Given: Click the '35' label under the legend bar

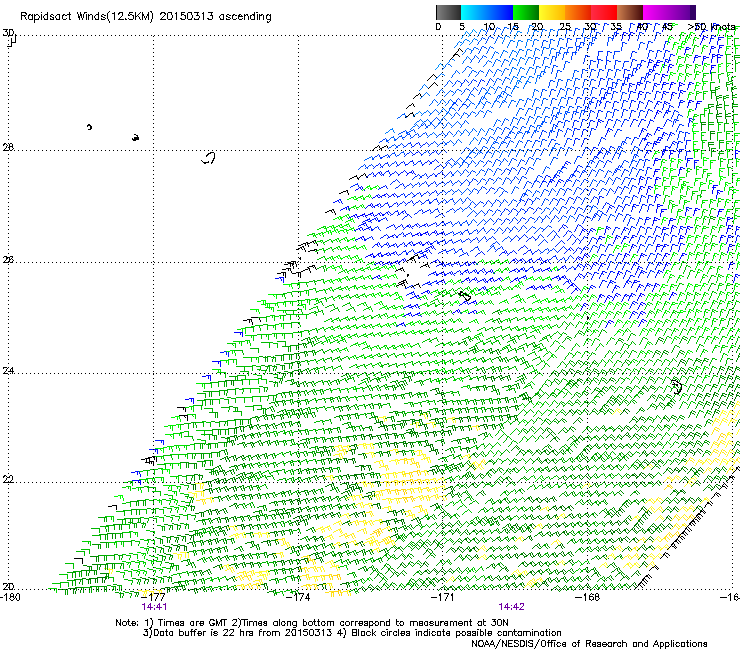Looking at the screenshot, I should [x=616, y=27].
